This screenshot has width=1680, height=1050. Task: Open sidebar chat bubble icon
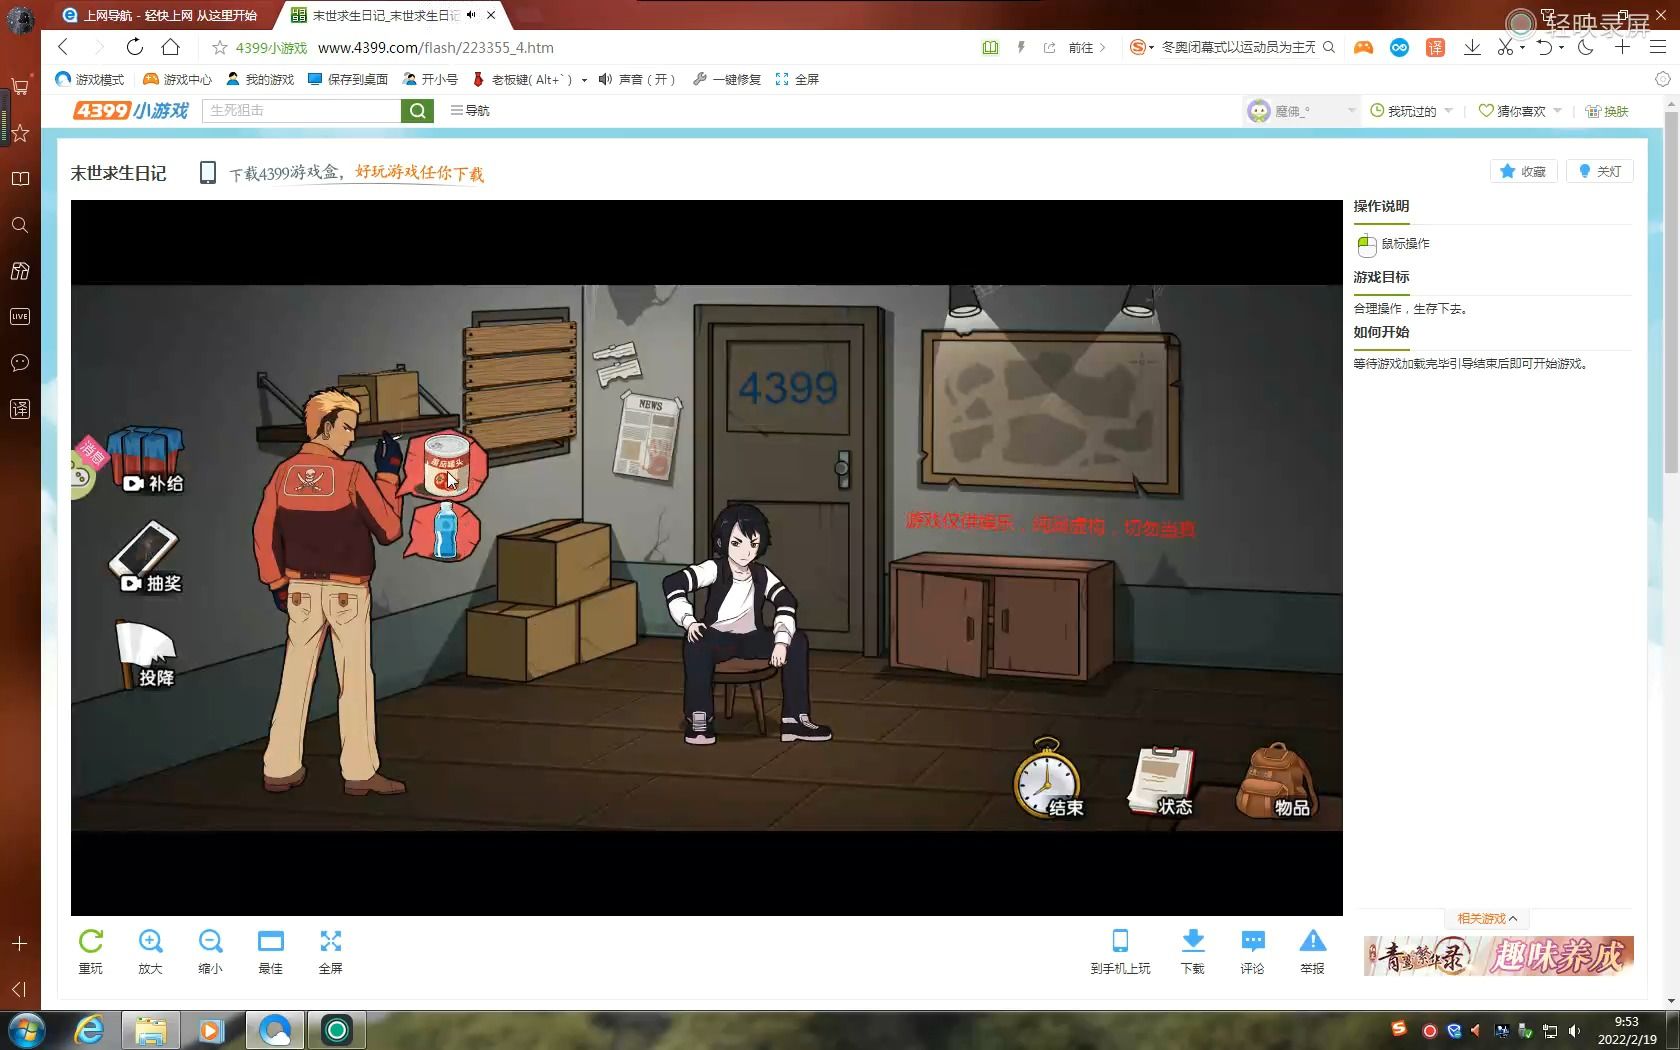click(19, 363)
